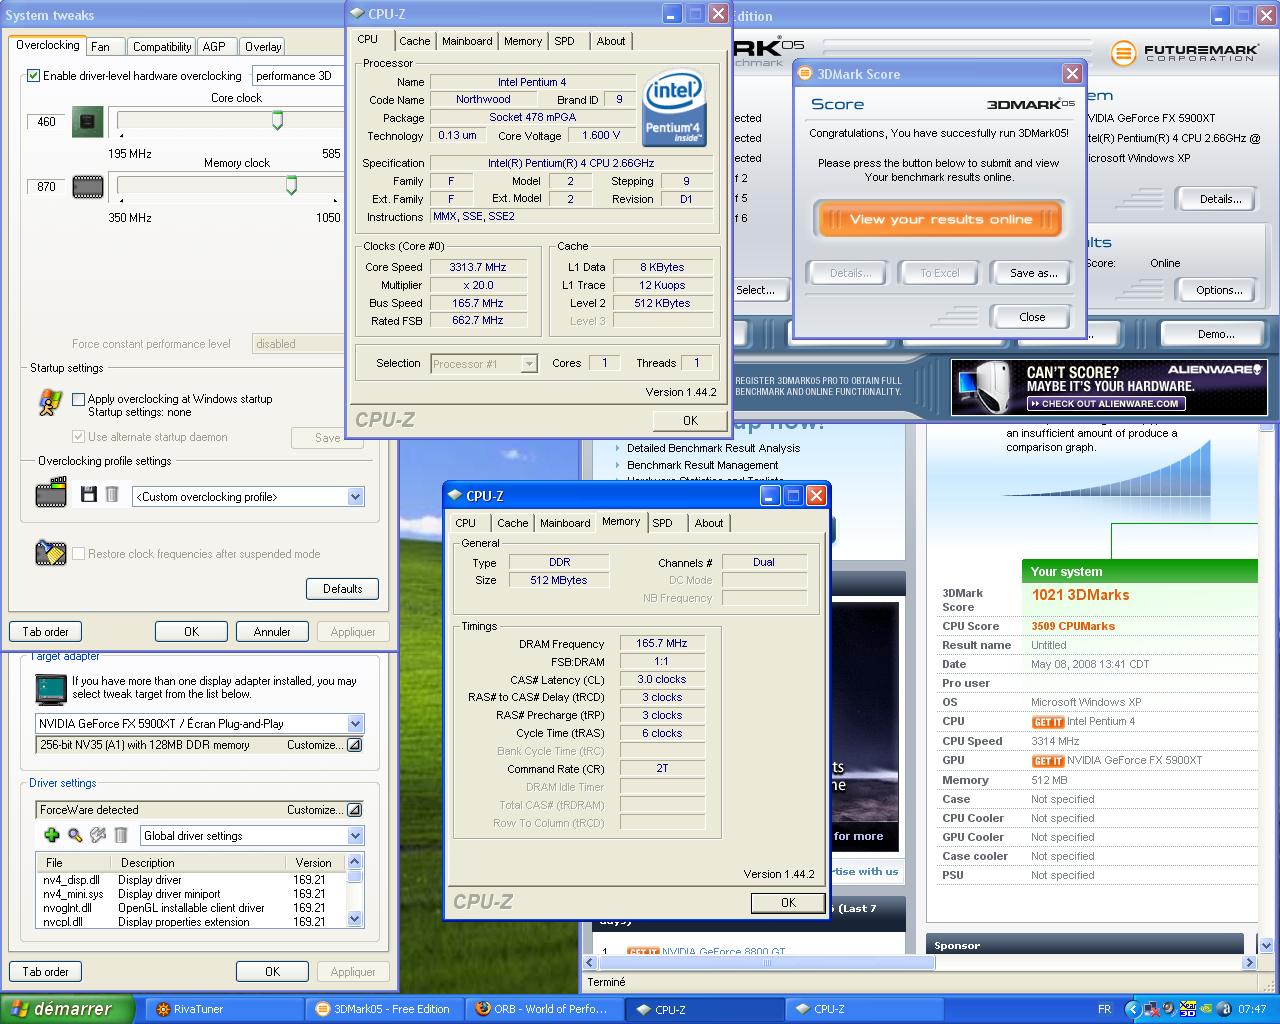
Task: Click View your results online button
Action: click(x=939, y=219)
